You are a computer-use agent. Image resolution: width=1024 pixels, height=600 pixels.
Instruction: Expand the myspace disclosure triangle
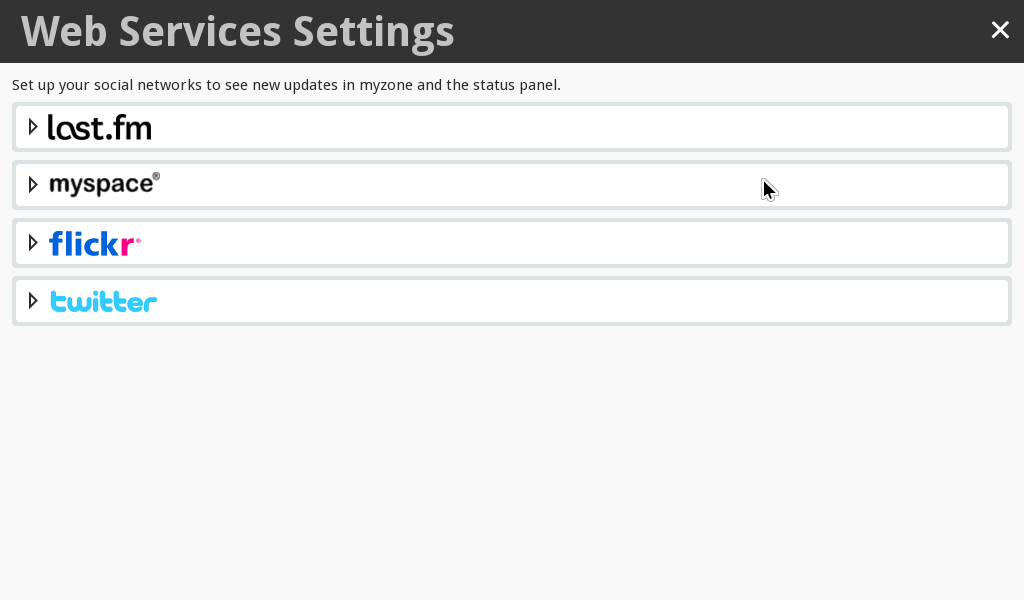tap(33, 185)
